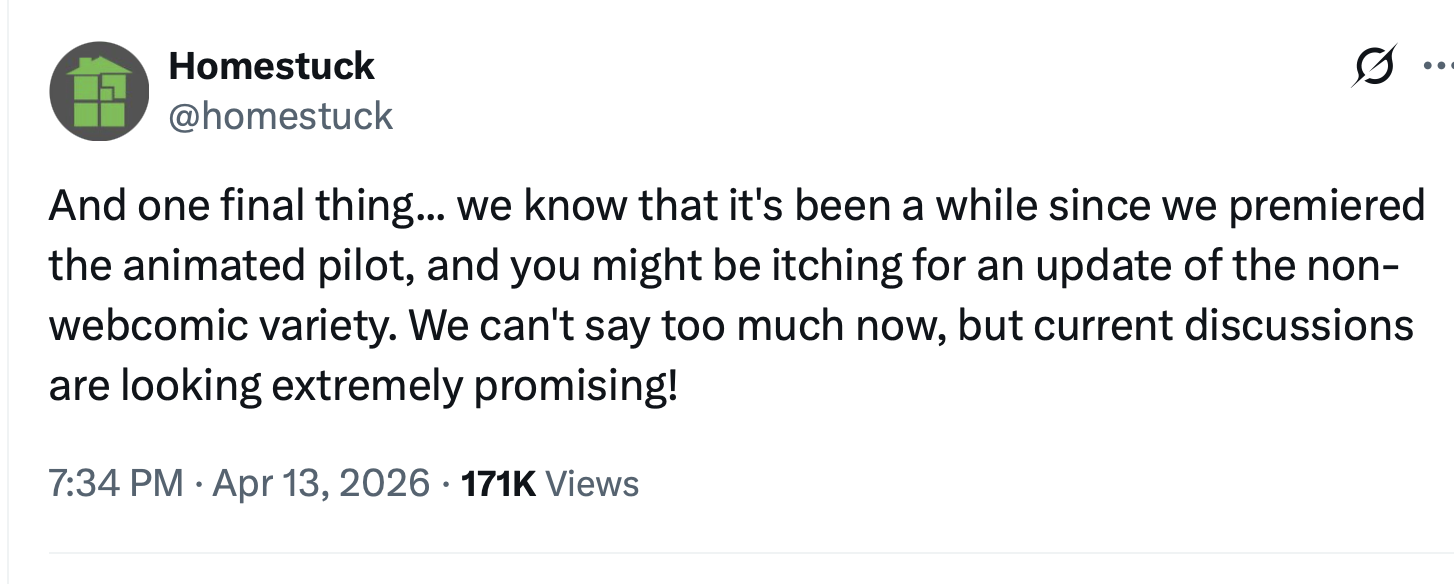
Task: View analytics via the 171K count
Action: click(497, 484)
